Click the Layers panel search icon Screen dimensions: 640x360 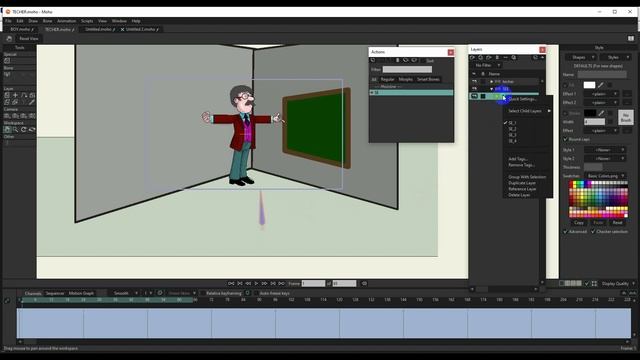514,58
